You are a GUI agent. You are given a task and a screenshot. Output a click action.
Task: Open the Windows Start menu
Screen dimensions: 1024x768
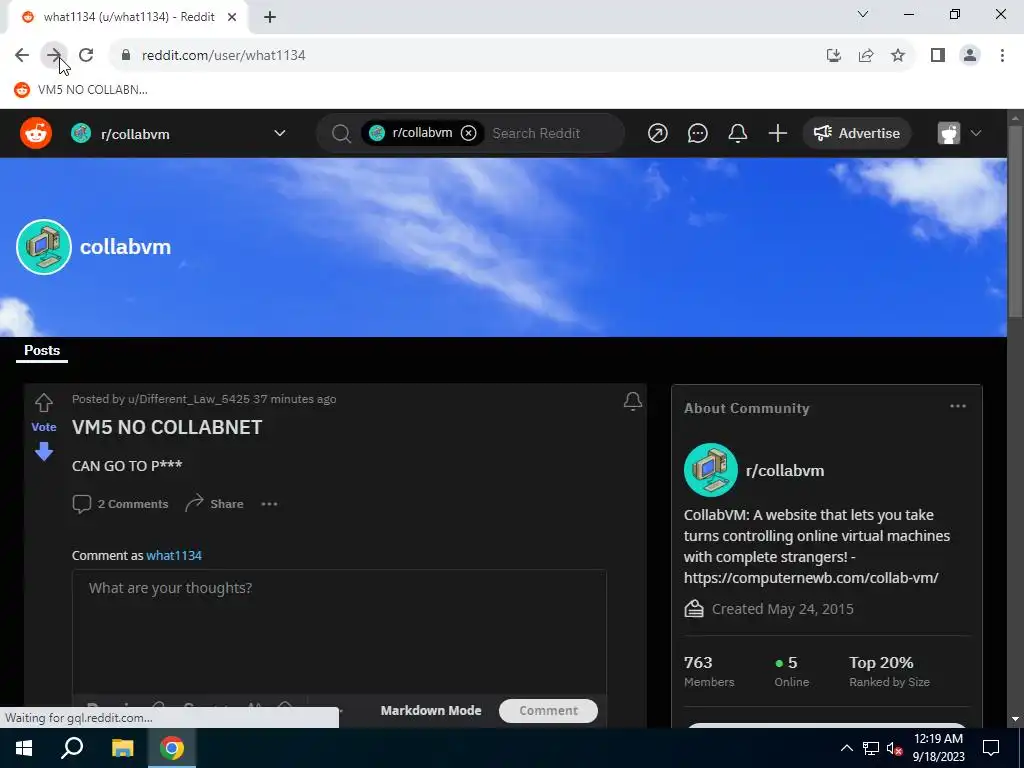tap(24, 748)
